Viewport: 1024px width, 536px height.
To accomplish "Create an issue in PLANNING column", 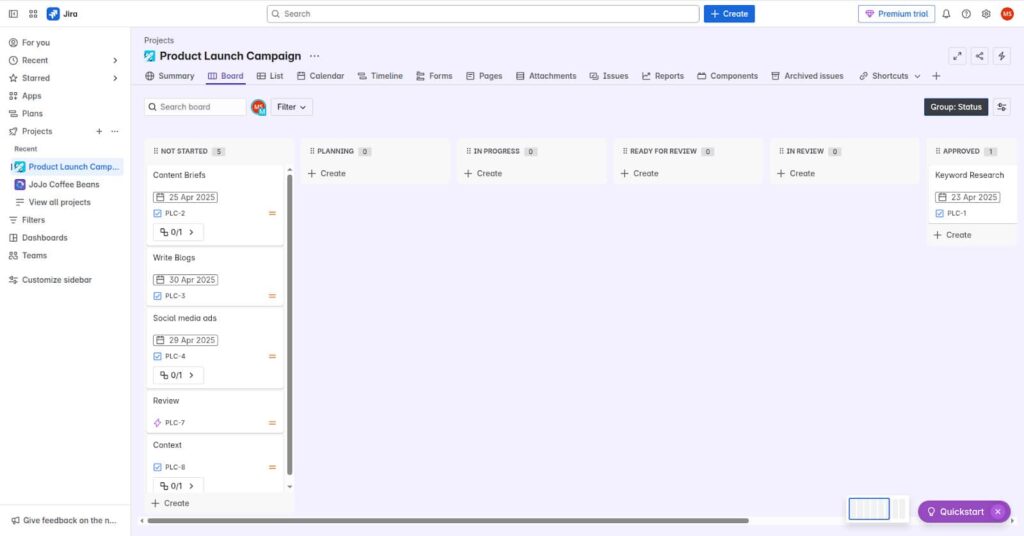I will pos(327,174).
